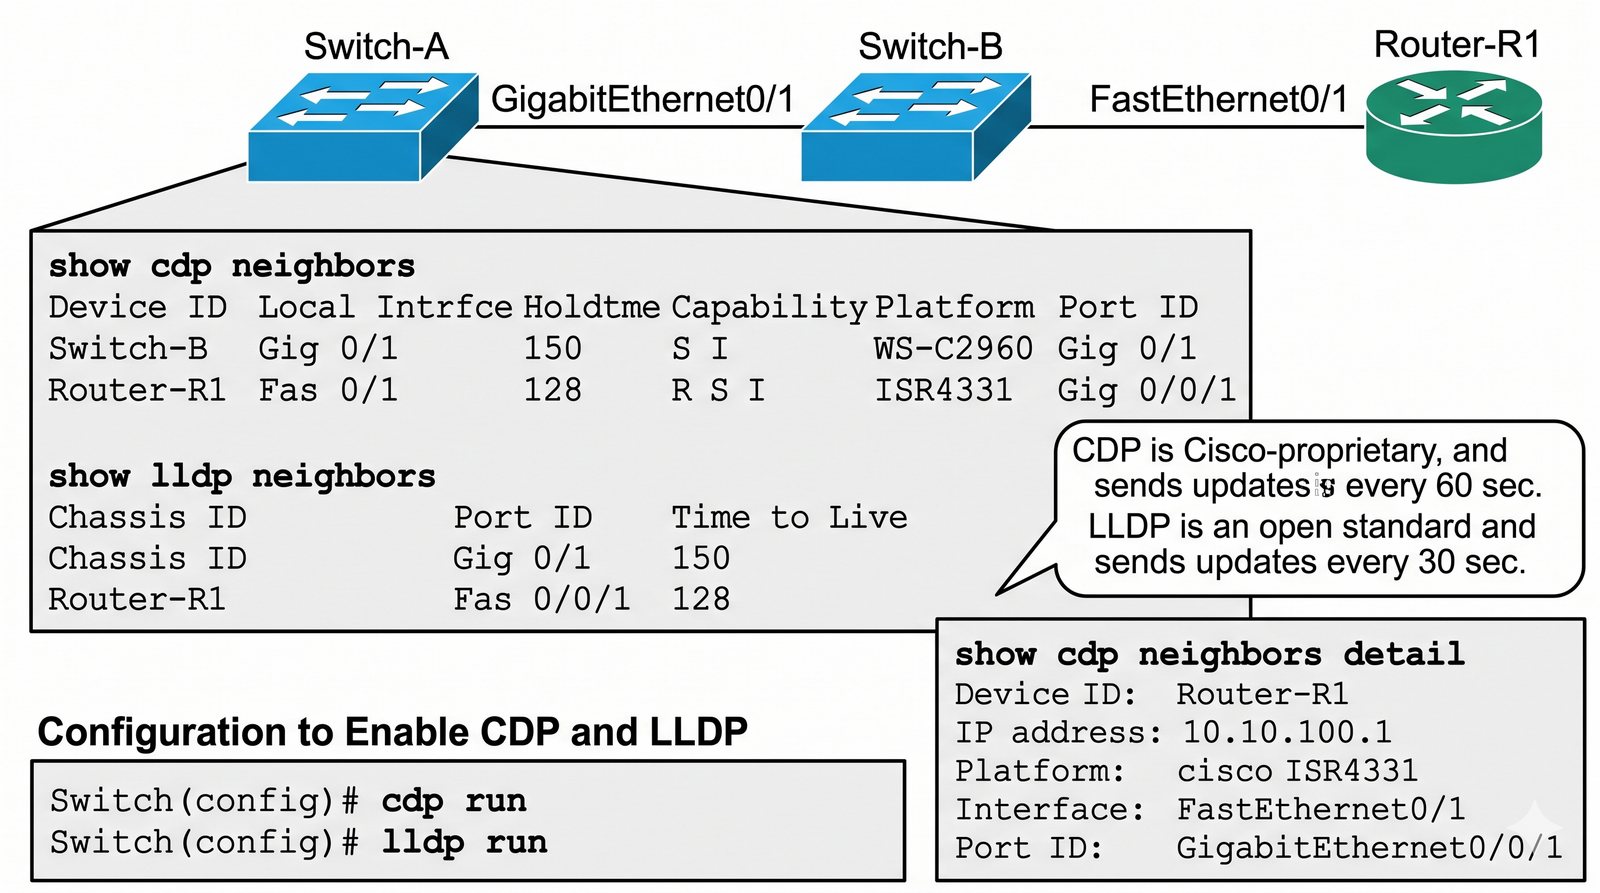Click the CDP and LLDP info callout bubble
The height and width of the screenshot is (893, 1600).
(1318, 507)
